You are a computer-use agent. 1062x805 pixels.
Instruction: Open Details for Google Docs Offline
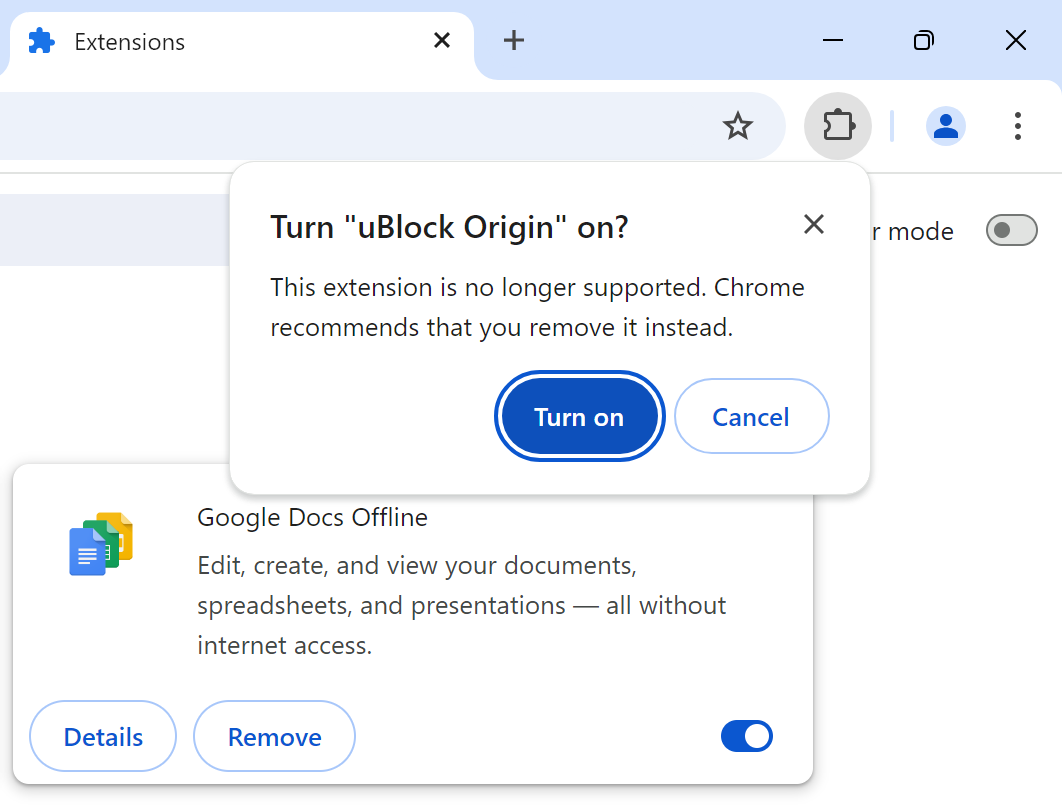[103, 737]
